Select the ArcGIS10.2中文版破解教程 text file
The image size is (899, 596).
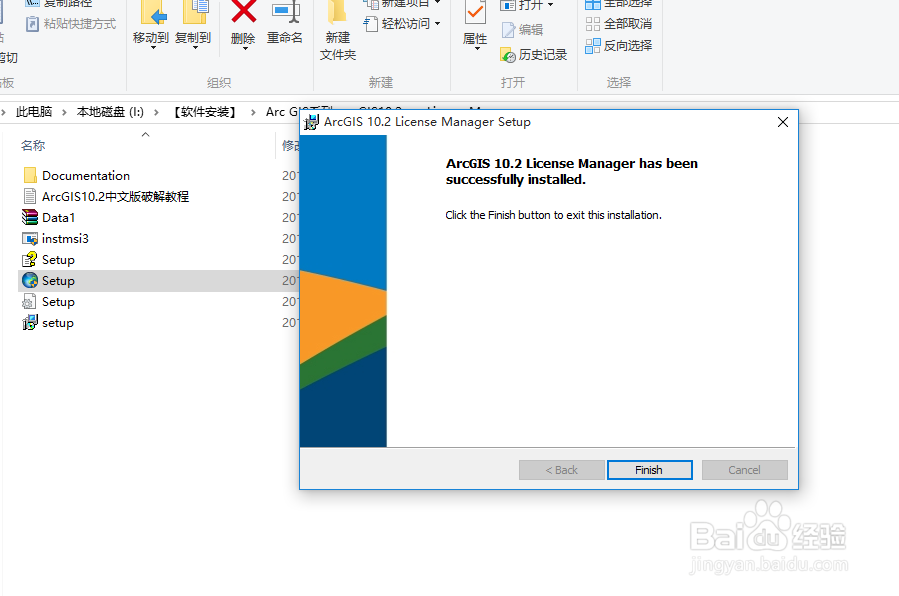(x=105, y=197)
